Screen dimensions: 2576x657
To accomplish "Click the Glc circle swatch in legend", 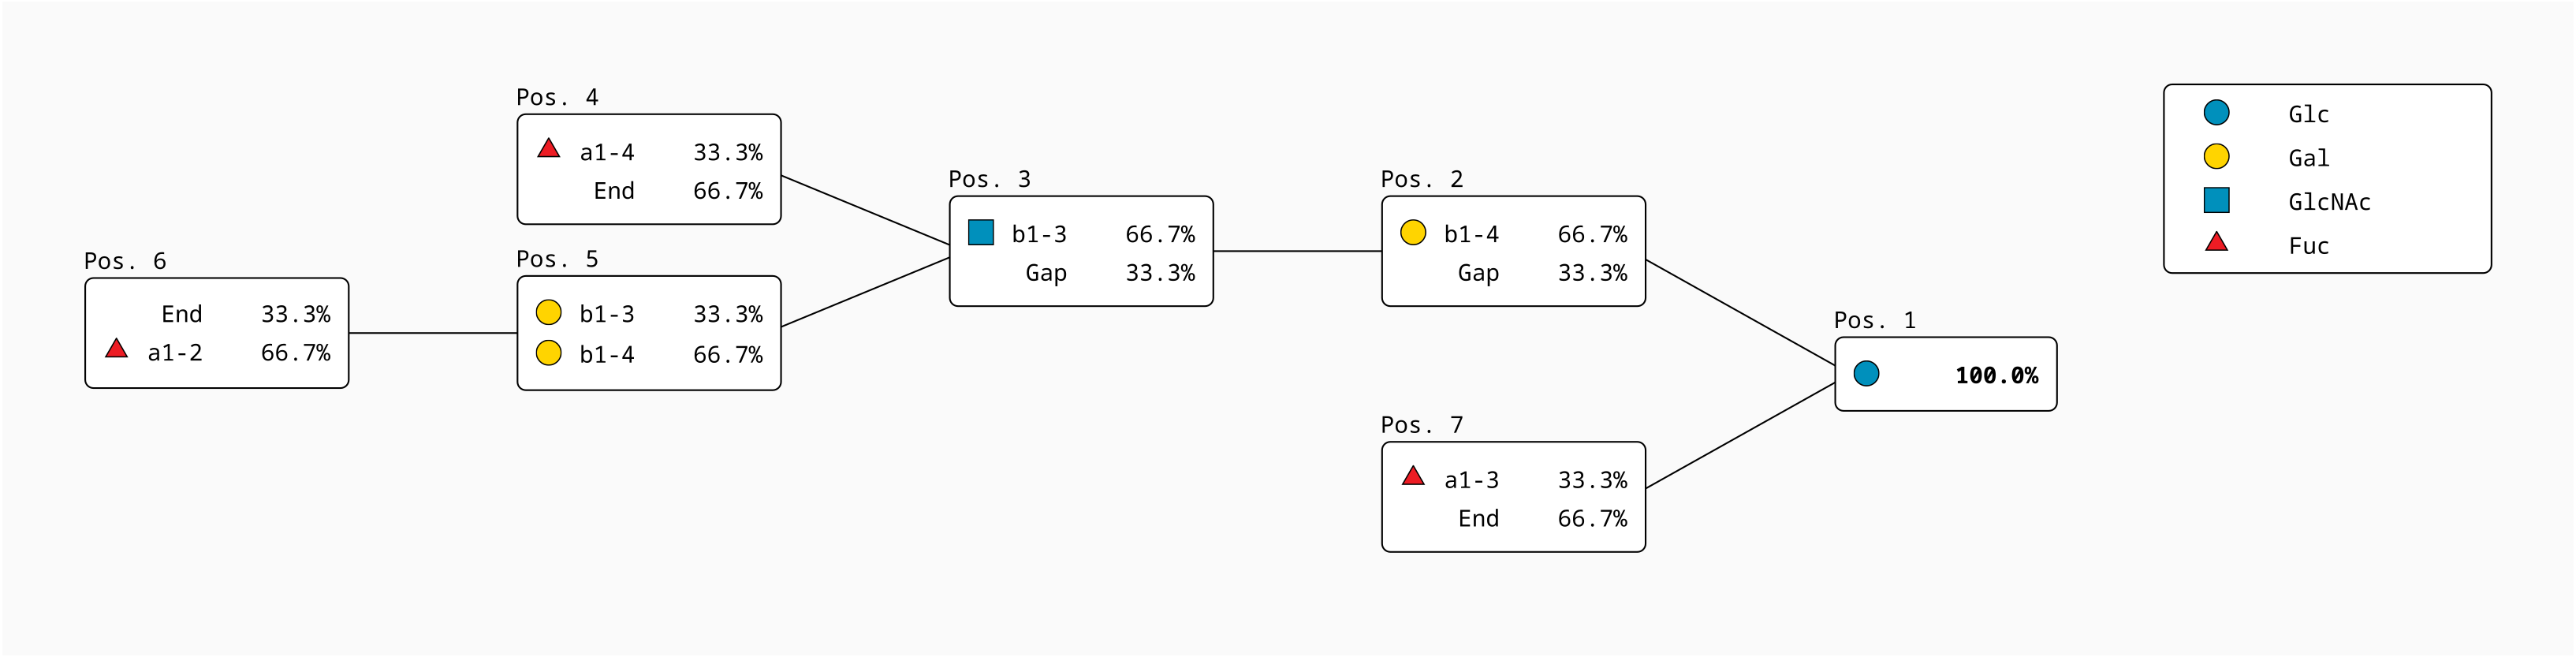I will (x=2216, y=113).
